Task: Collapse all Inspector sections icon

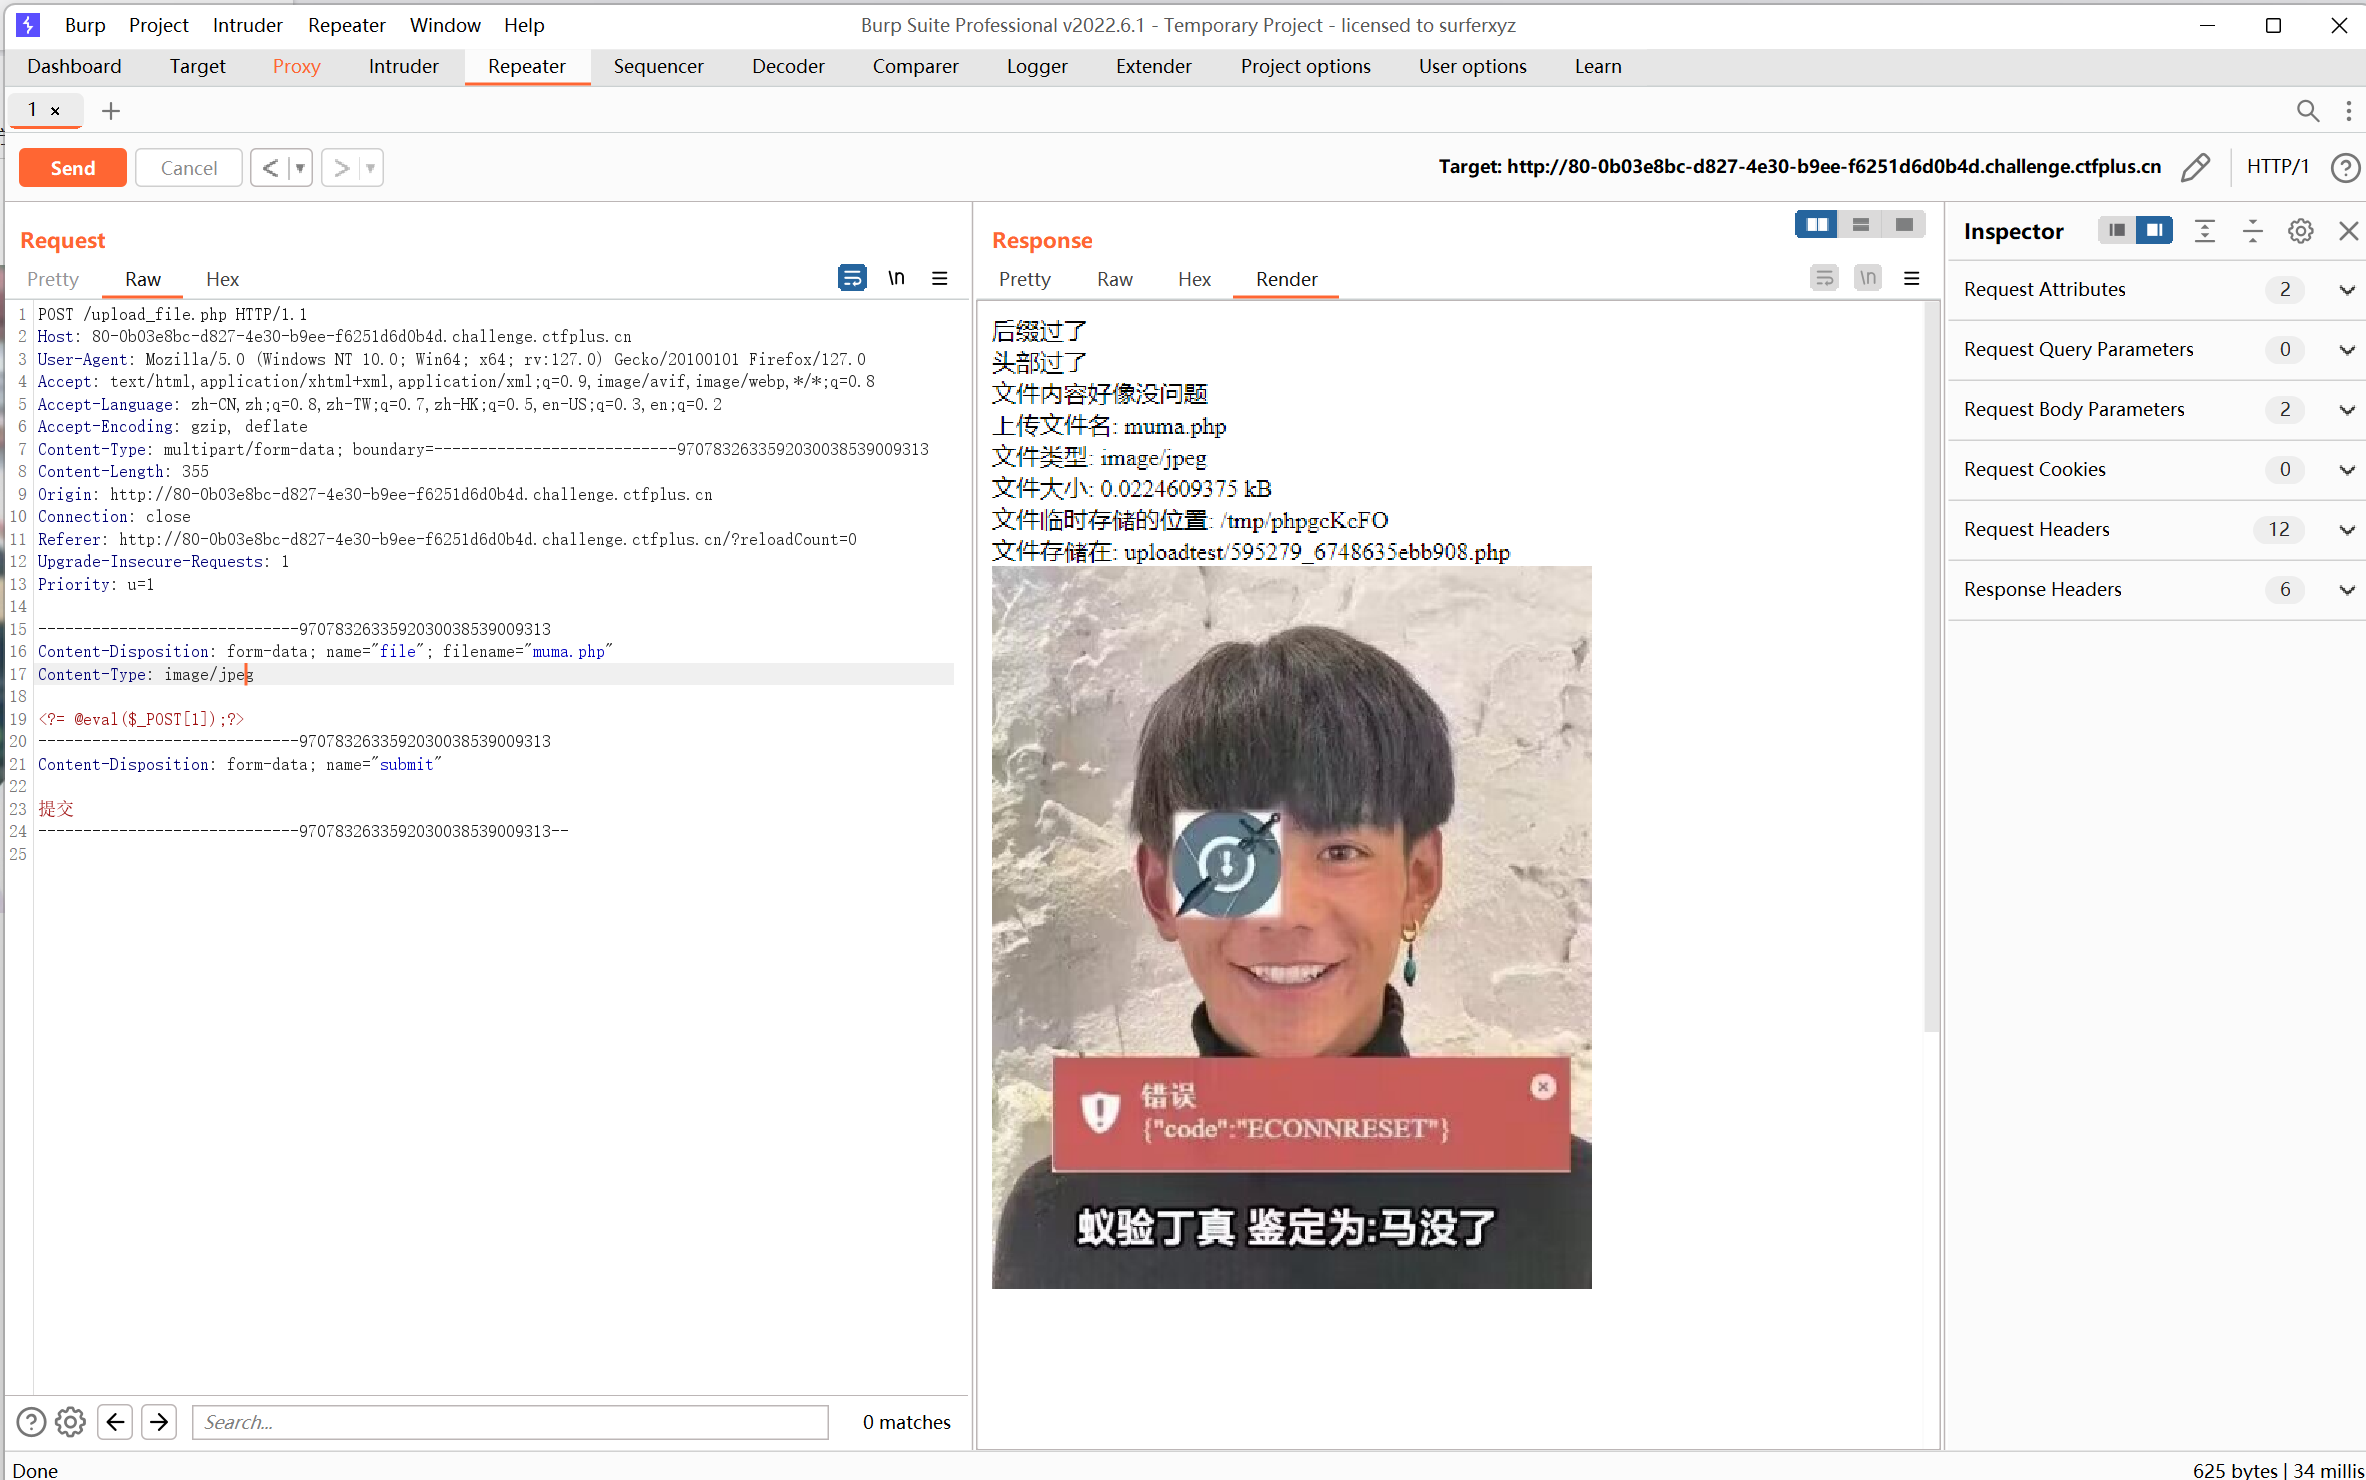Action: pyautogui.click(x=2252, y=231)
